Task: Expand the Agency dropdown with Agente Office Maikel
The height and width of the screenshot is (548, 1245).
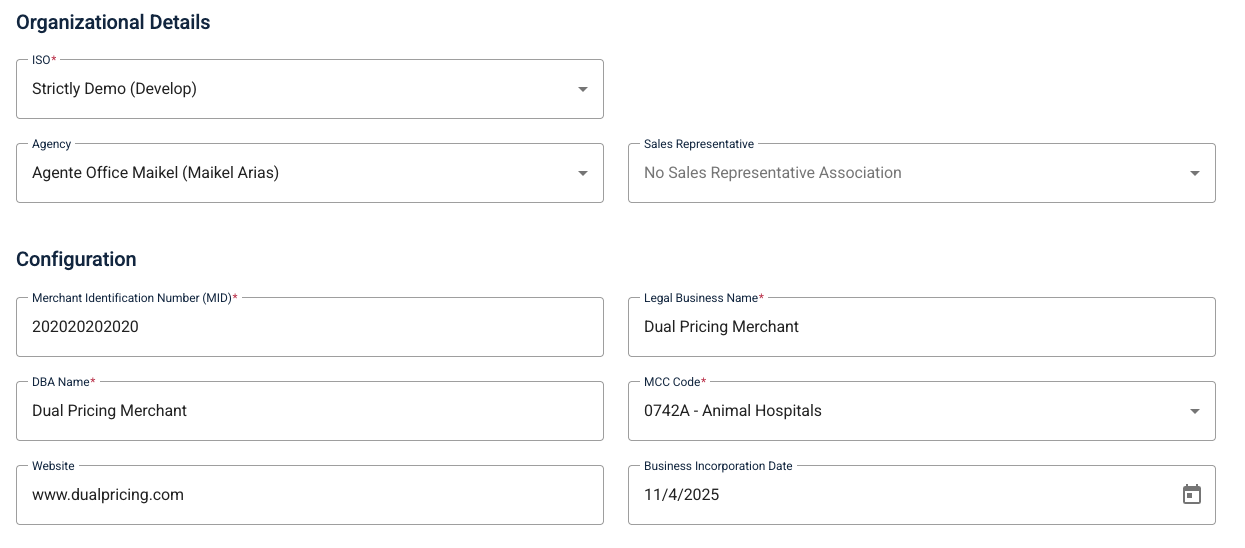Action: point(310,173)
